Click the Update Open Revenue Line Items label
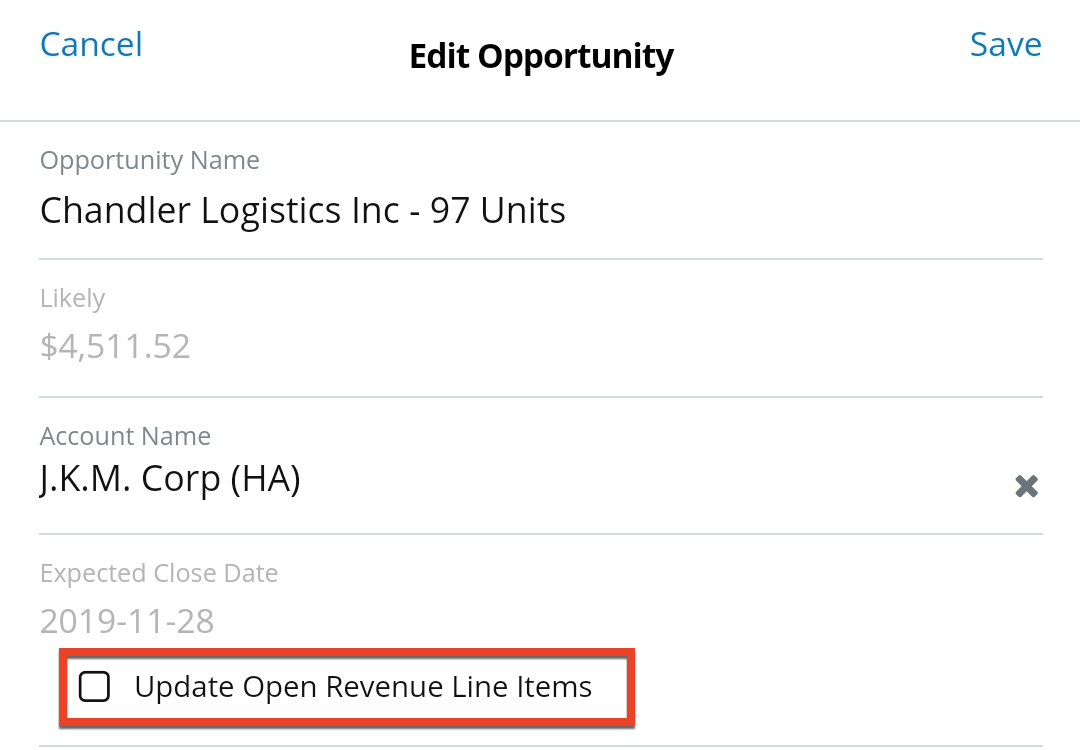1080x750 pixels. 363,687
